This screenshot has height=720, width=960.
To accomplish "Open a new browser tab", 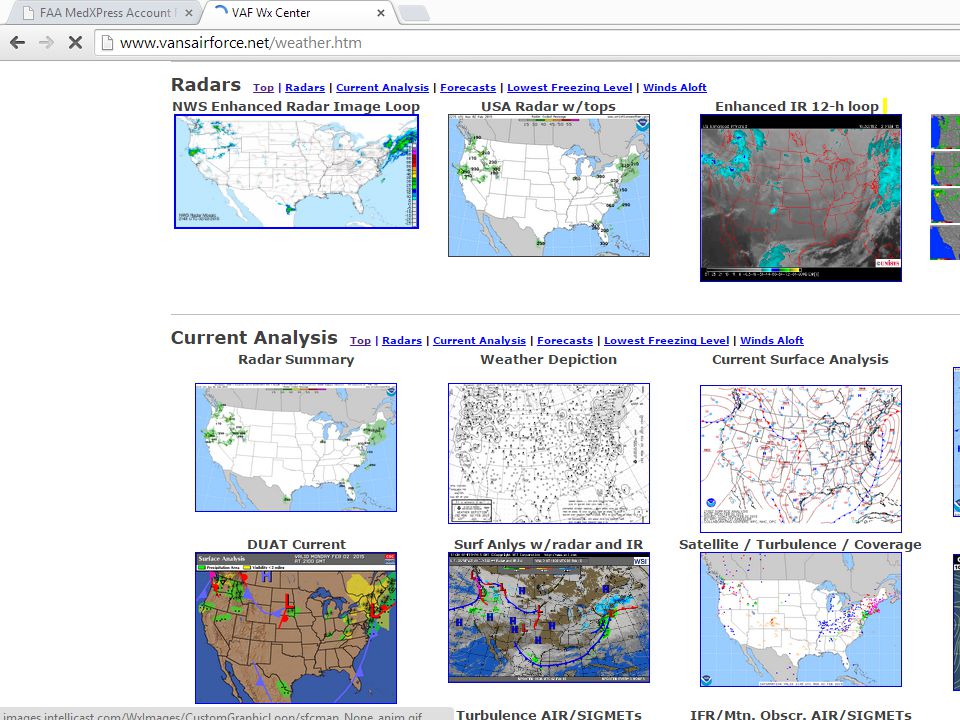I will (414, 13).
